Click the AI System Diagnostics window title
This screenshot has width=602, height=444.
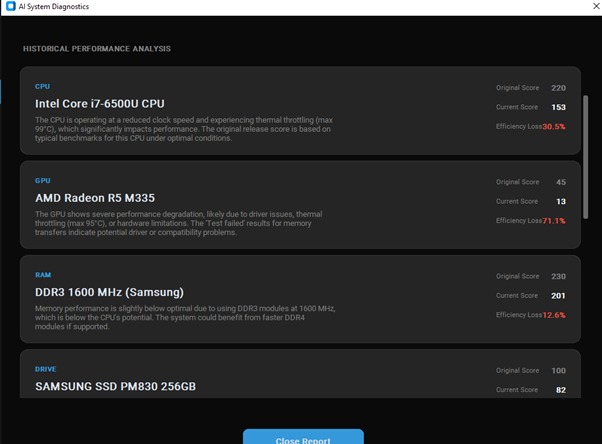pos(54,7)
